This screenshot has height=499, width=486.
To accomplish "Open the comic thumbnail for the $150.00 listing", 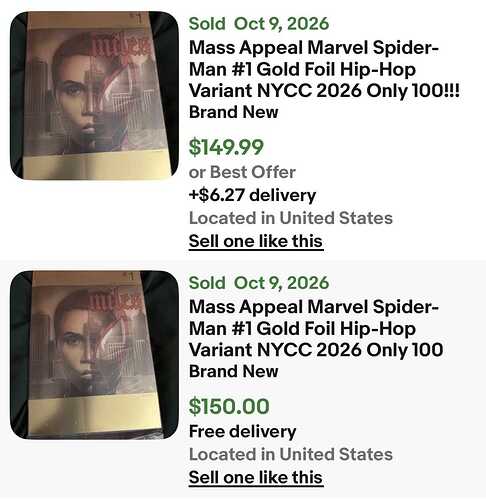I will (94, 355).
